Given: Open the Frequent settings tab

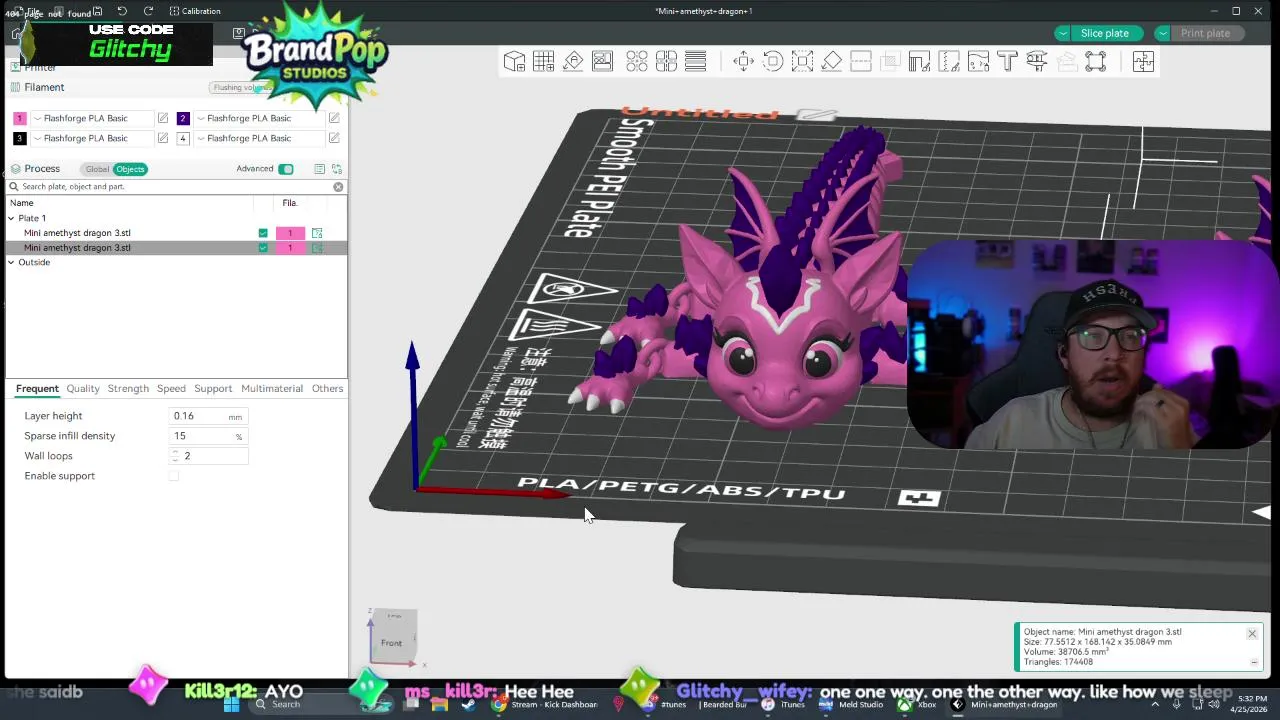Looking at the screenshot, I should point(37,389).
